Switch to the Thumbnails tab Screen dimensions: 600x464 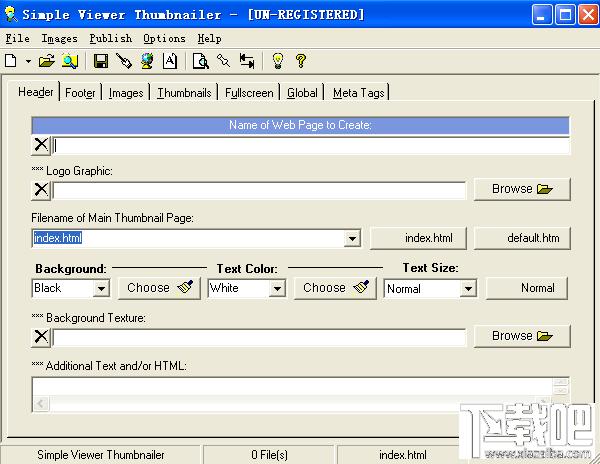(x=184, y=93)
